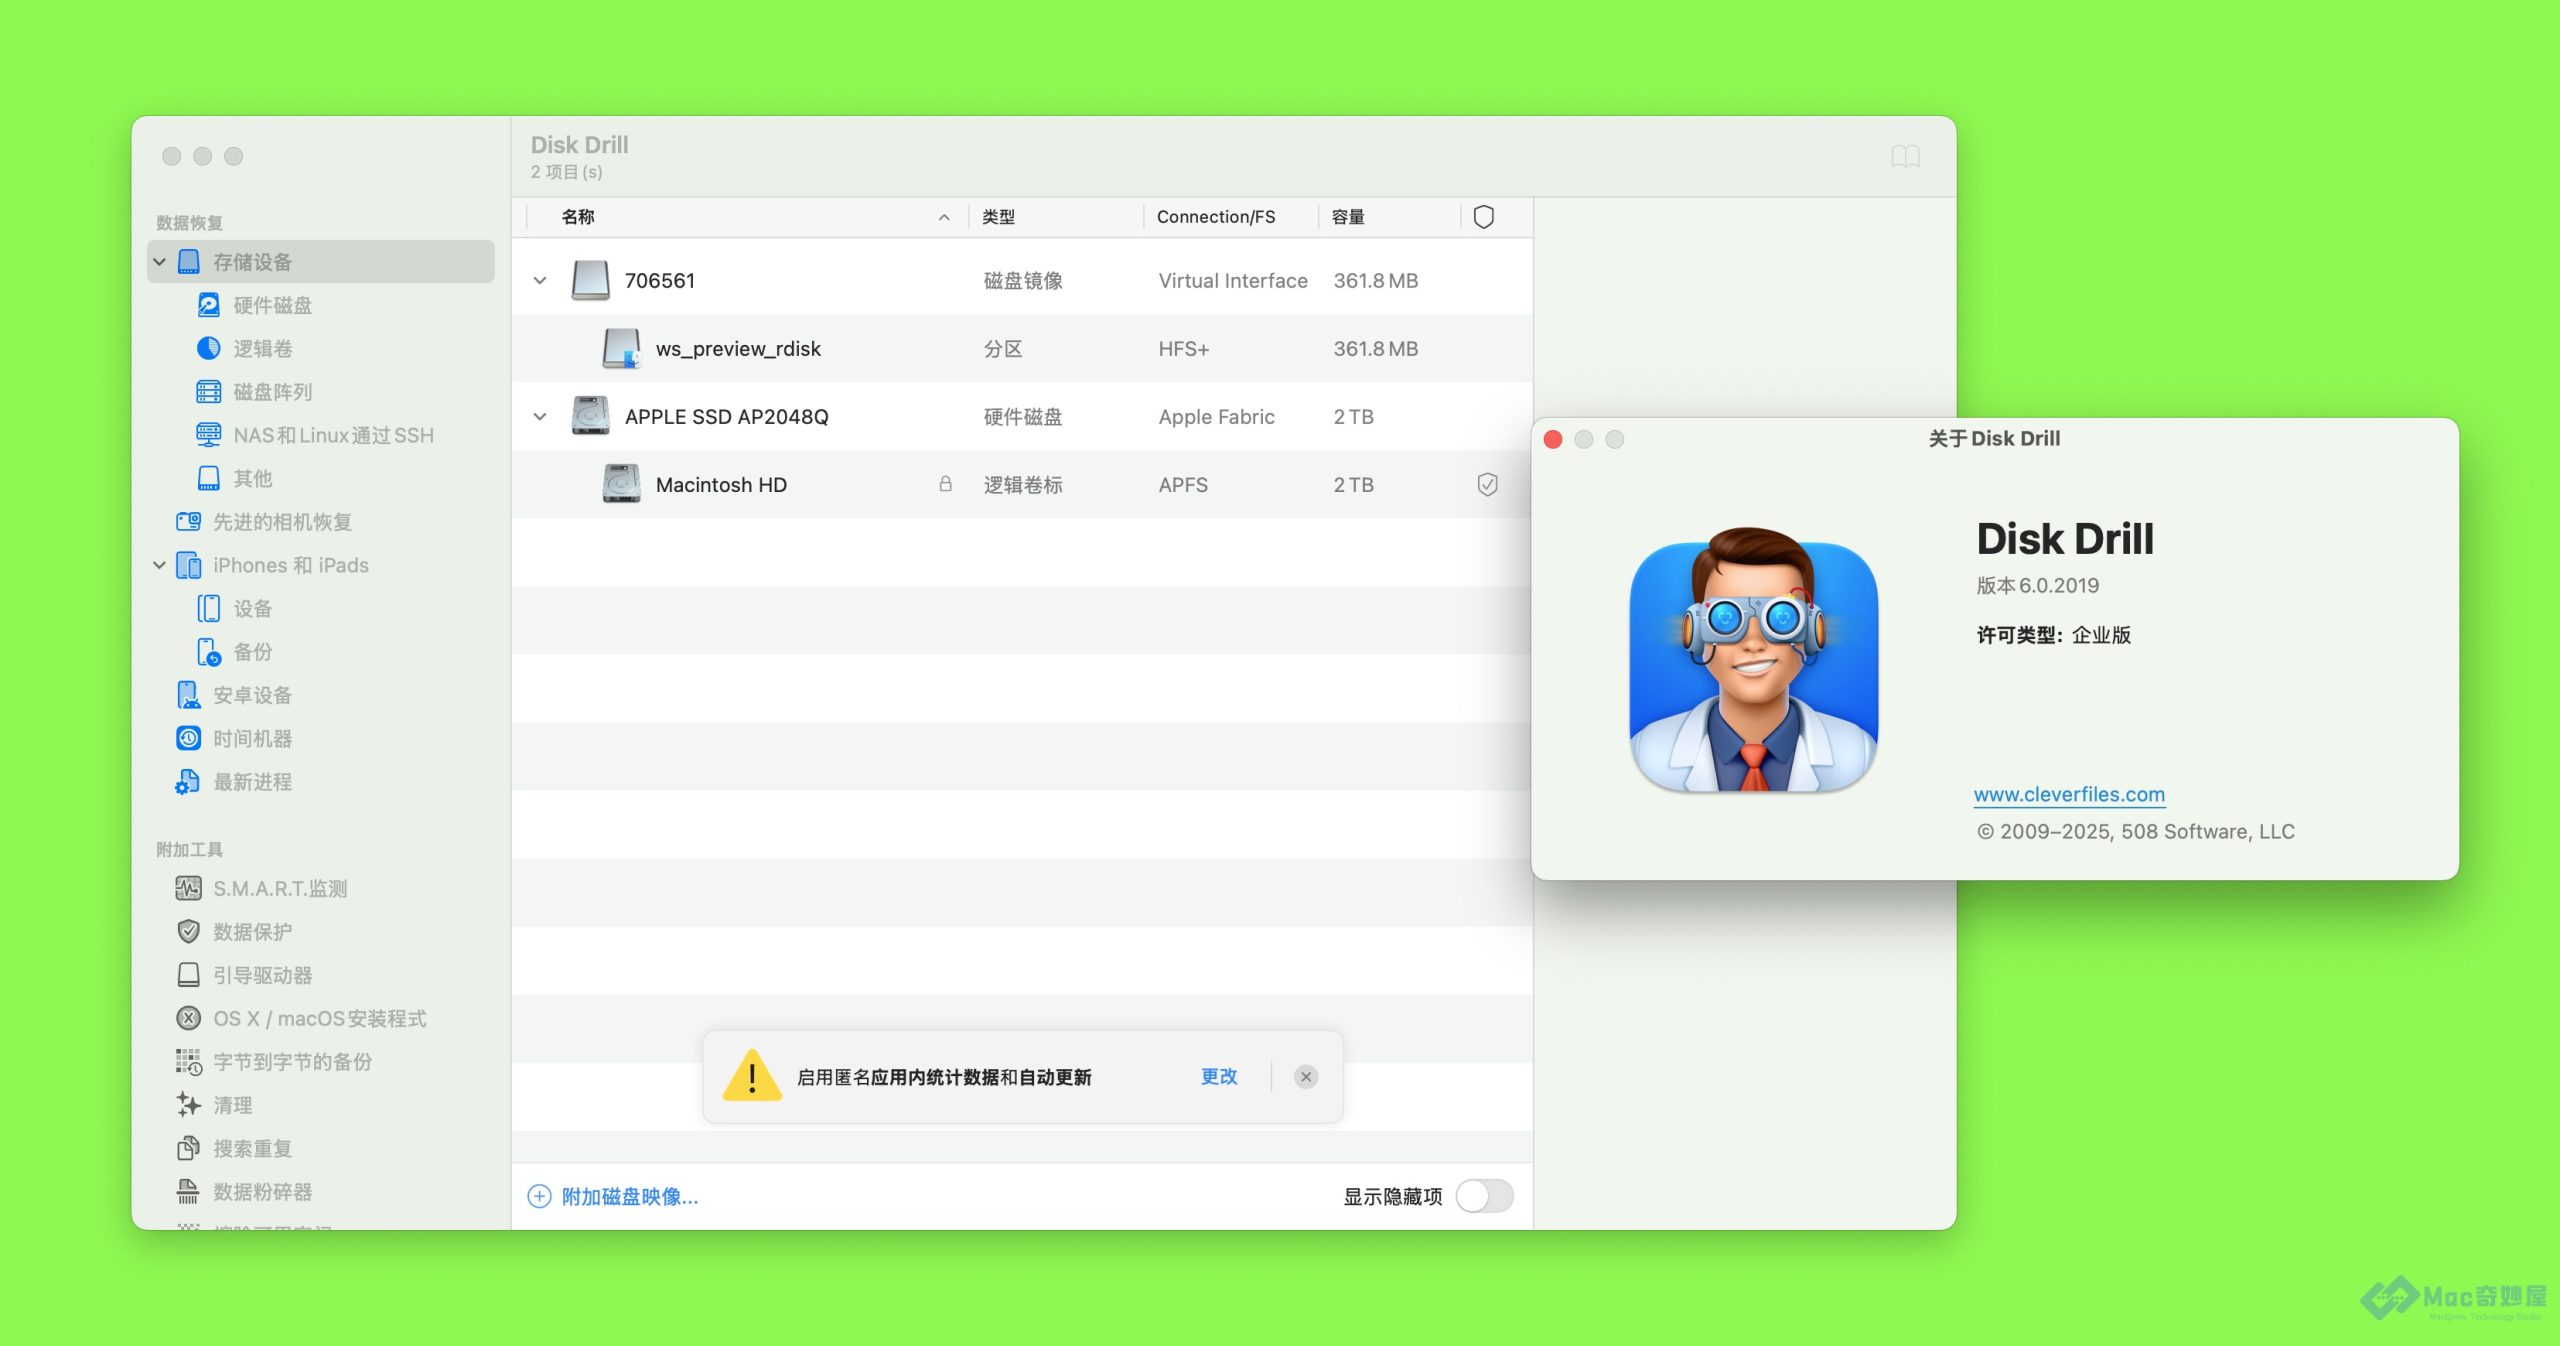
Task: Select the Logical Volumes (逻辑卷) pie icon
Action: pyautogui.click(x=208, y=348)
